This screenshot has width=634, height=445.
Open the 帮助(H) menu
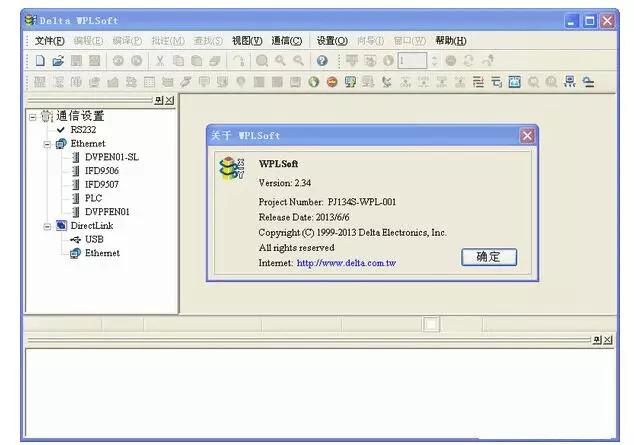(x=451, y=41)
